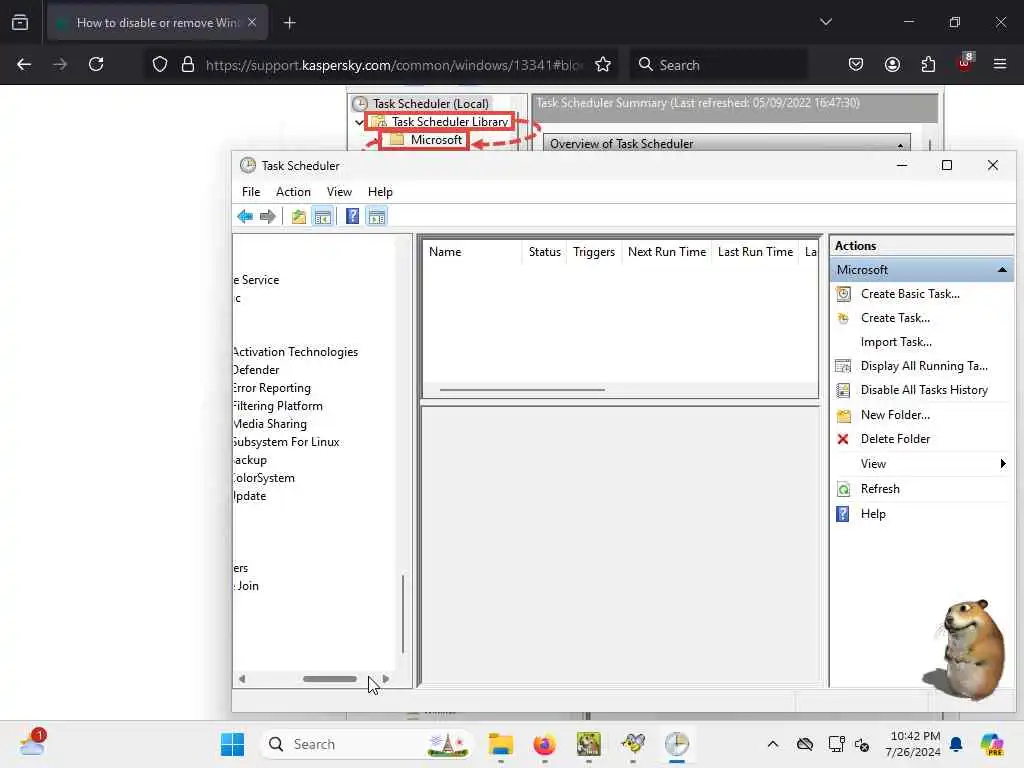Click Disable All Tasks History label
This screenshot has height=768, width=1024.
point(923,390)
